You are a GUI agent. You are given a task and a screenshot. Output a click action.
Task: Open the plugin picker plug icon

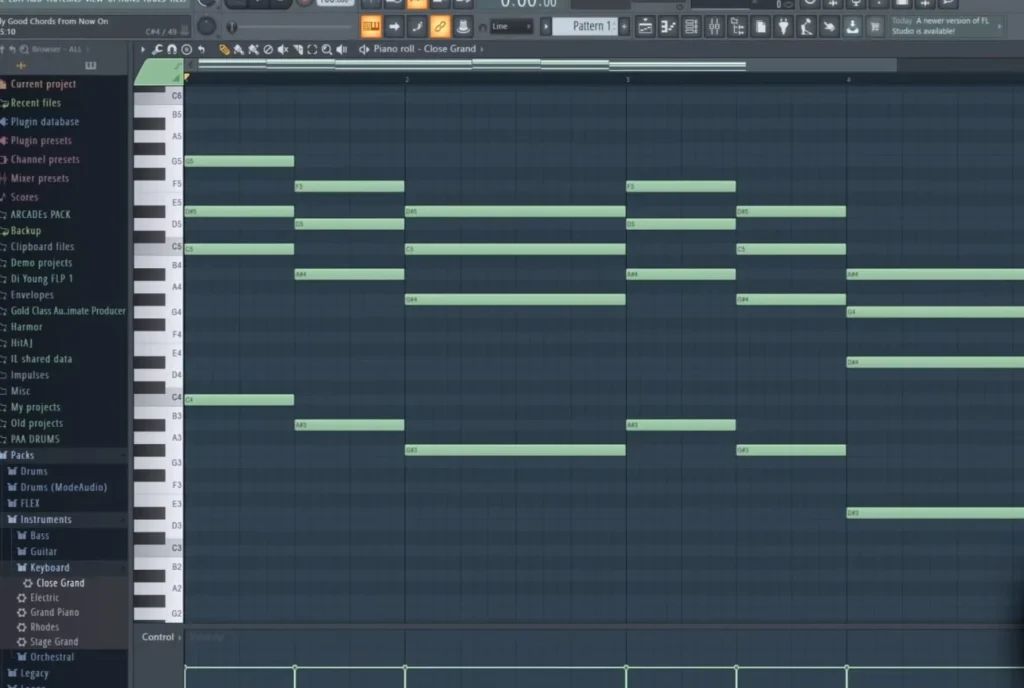pos(783,26)
